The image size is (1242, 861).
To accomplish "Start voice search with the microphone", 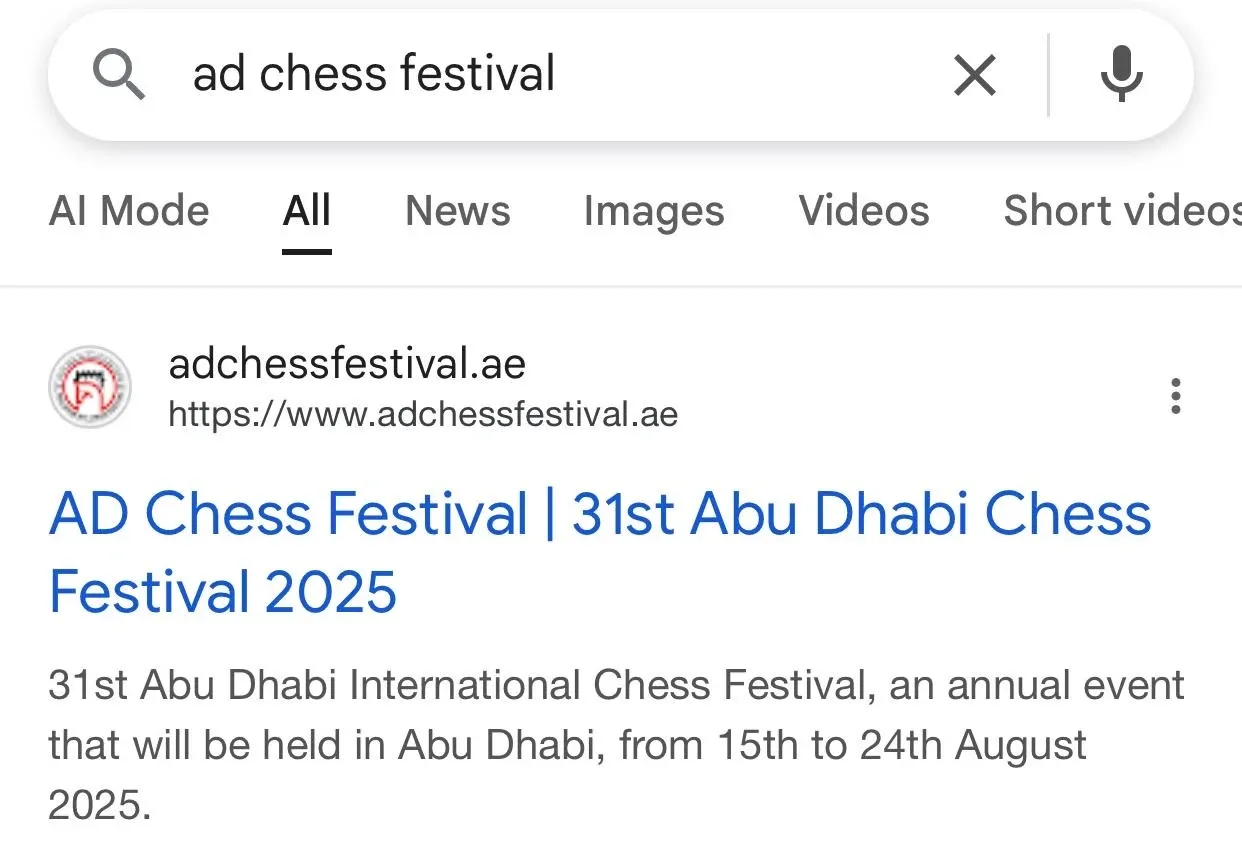I will [1121, 75].
